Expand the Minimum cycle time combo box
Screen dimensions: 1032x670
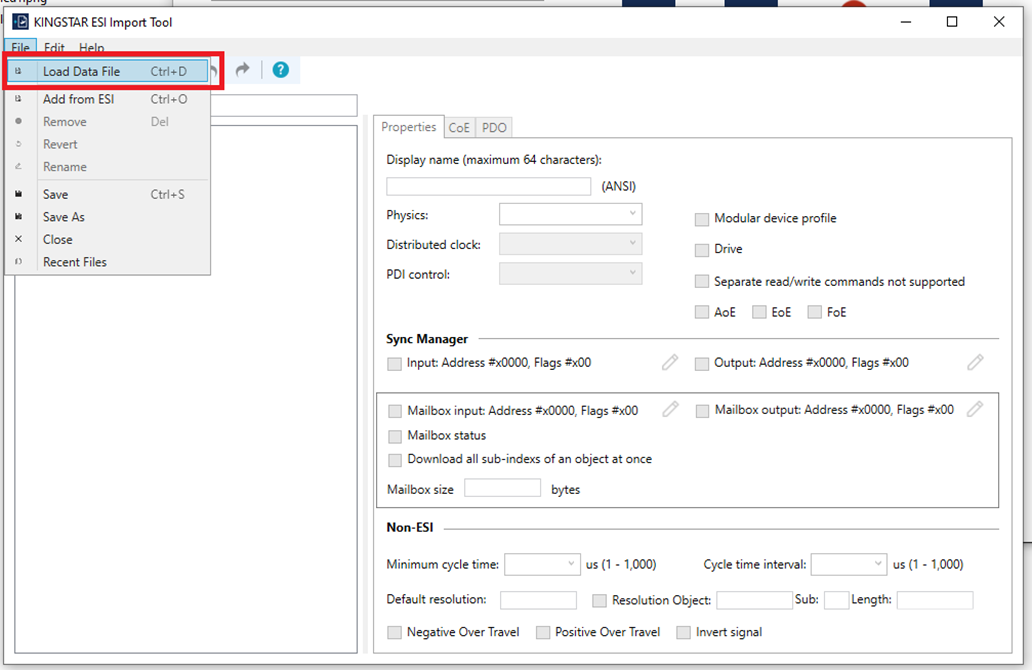(542, 565)
